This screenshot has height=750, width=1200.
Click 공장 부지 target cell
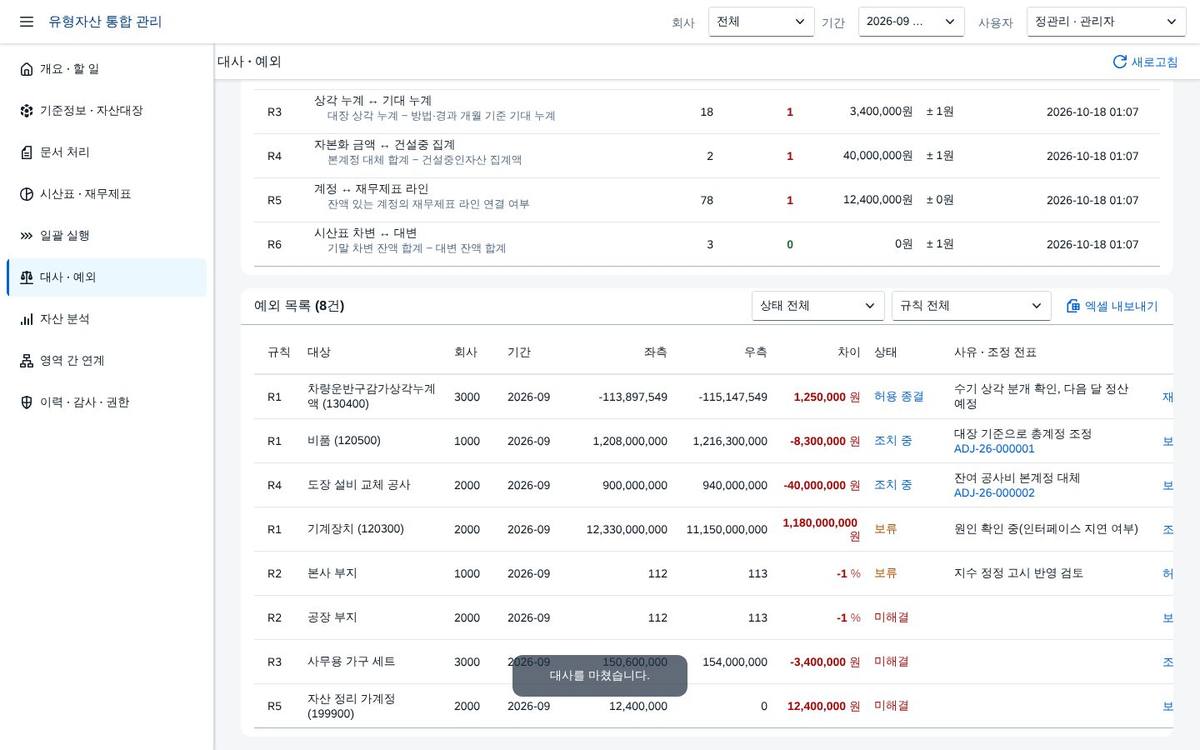pos(332,617)
